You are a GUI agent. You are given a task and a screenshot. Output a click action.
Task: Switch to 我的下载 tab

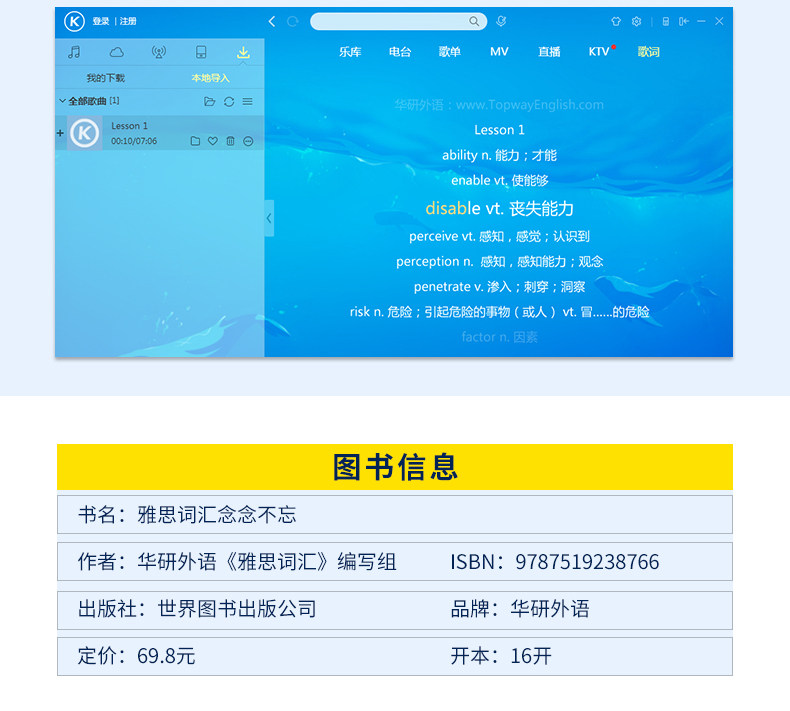pos(105,78)
